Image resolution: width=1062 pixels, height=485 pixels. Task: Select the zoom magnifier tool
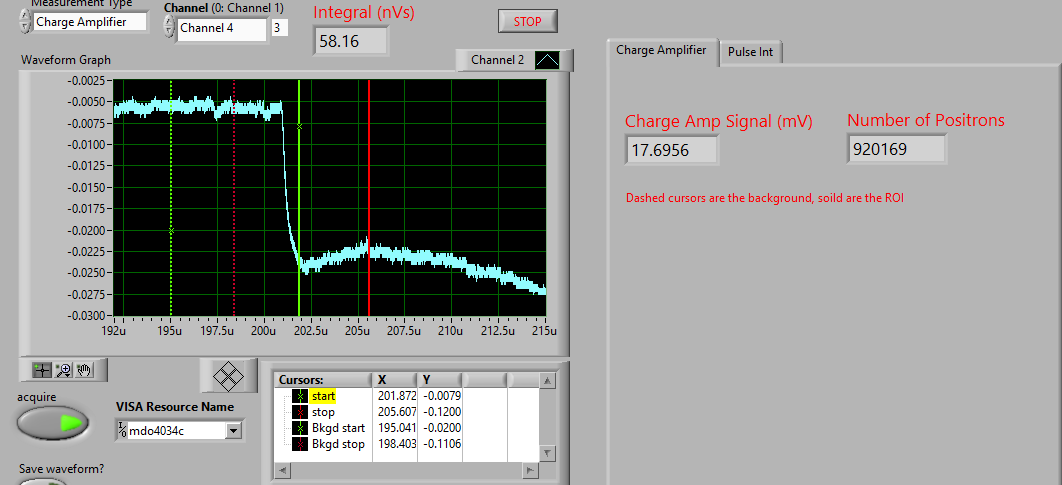click(63, 369)
